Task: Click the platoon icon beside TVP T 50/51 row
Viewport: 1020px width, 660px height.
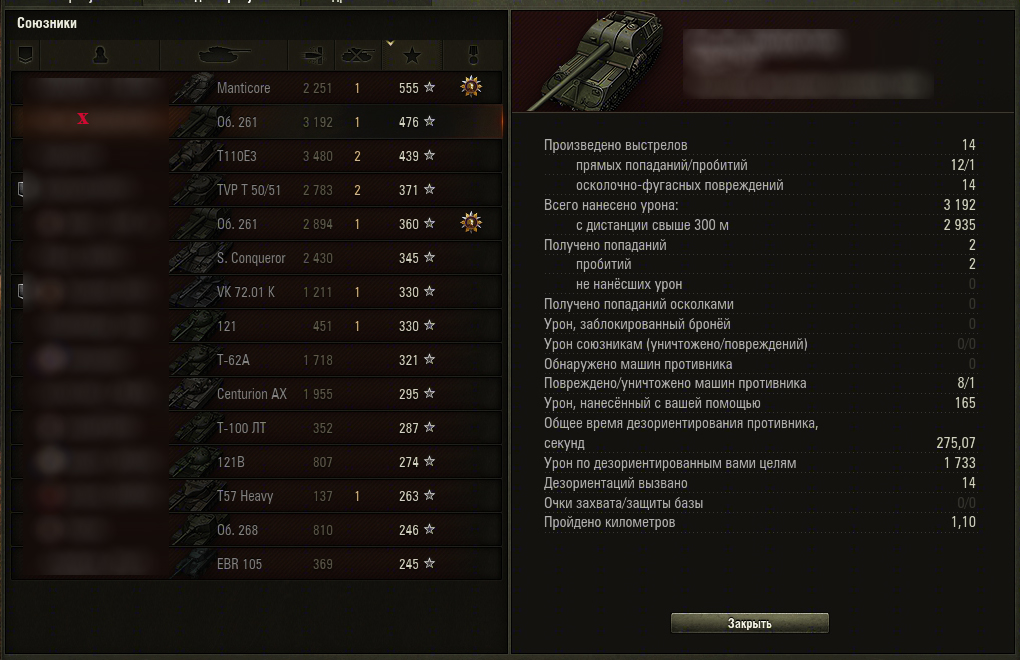Action: tap(21, 189)
